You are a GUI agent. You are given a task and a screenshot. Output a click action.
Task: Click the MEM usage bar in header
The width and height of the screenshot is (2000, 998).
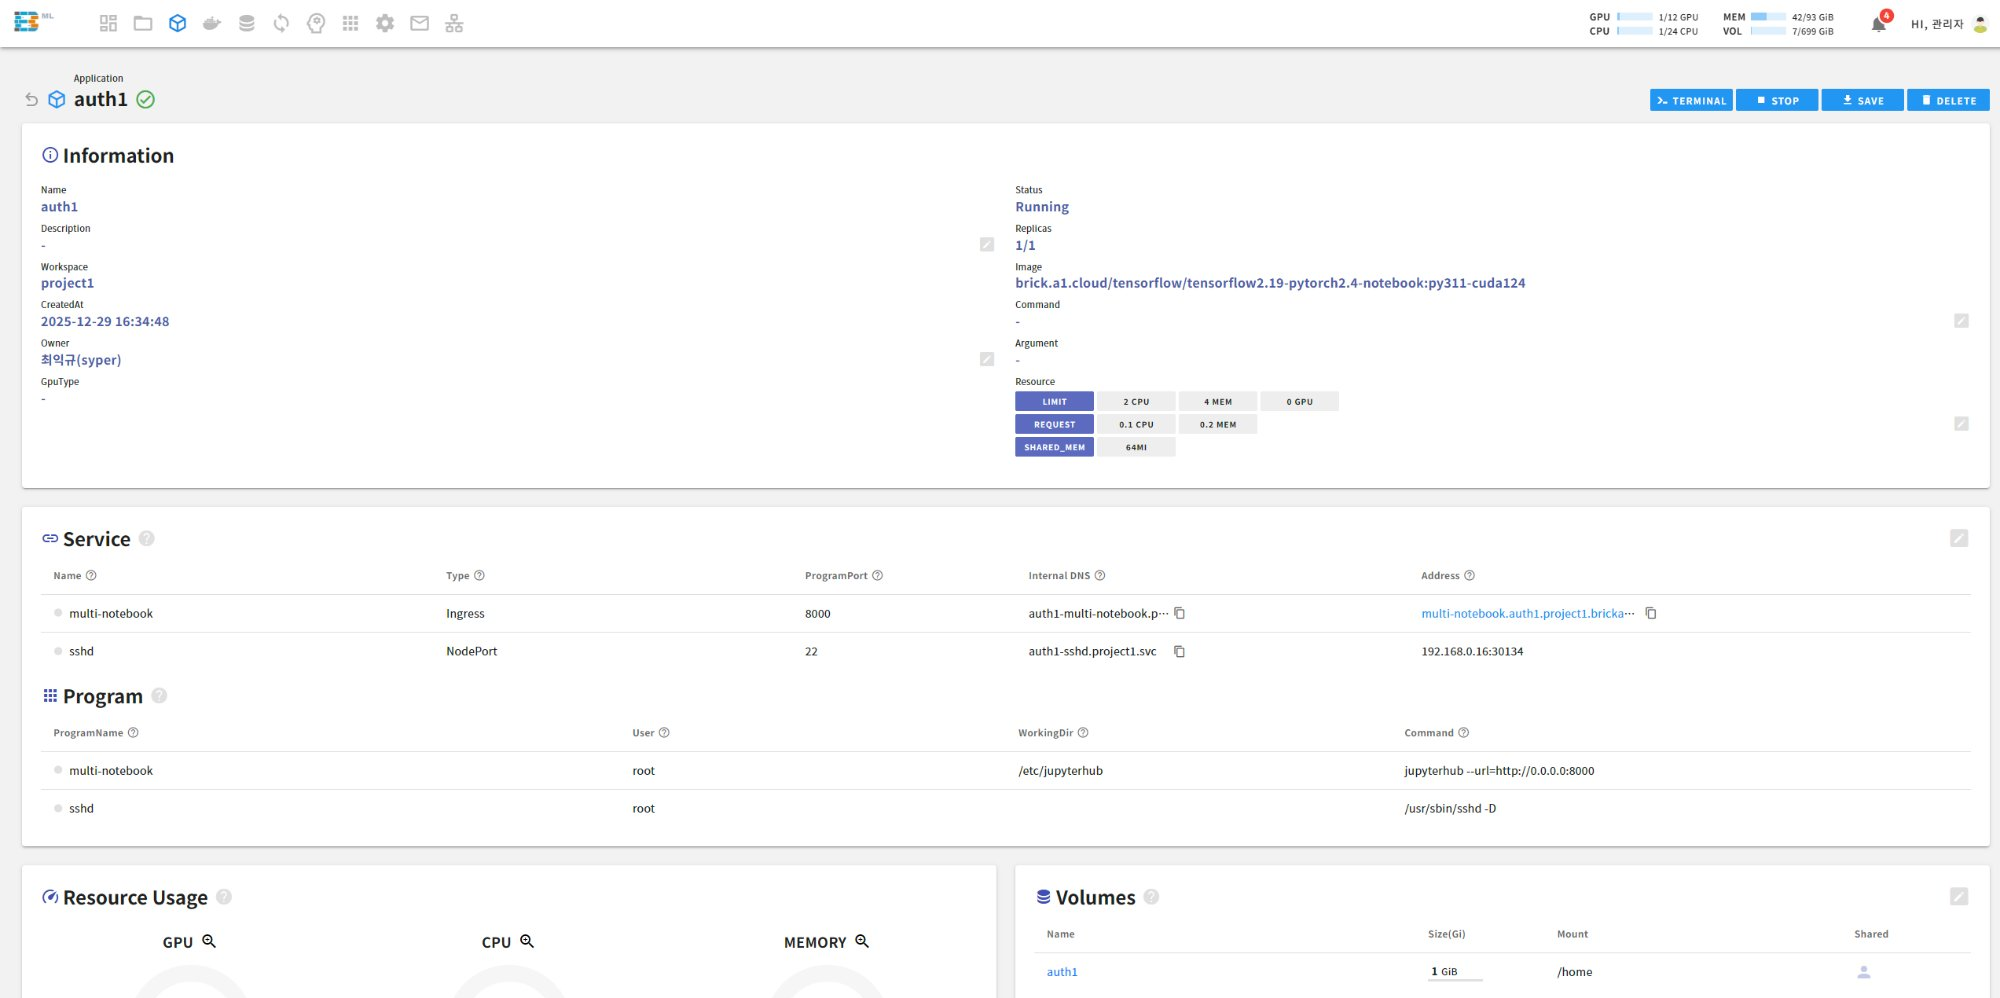(x=1768, y=17)
